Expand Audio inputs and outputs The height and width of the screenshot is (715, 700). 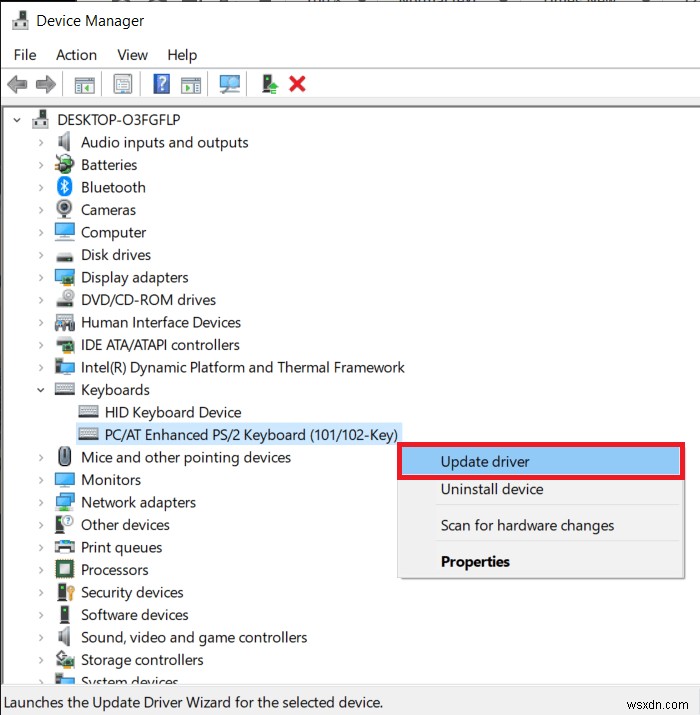pyautogui.click(x=41, y=142)
